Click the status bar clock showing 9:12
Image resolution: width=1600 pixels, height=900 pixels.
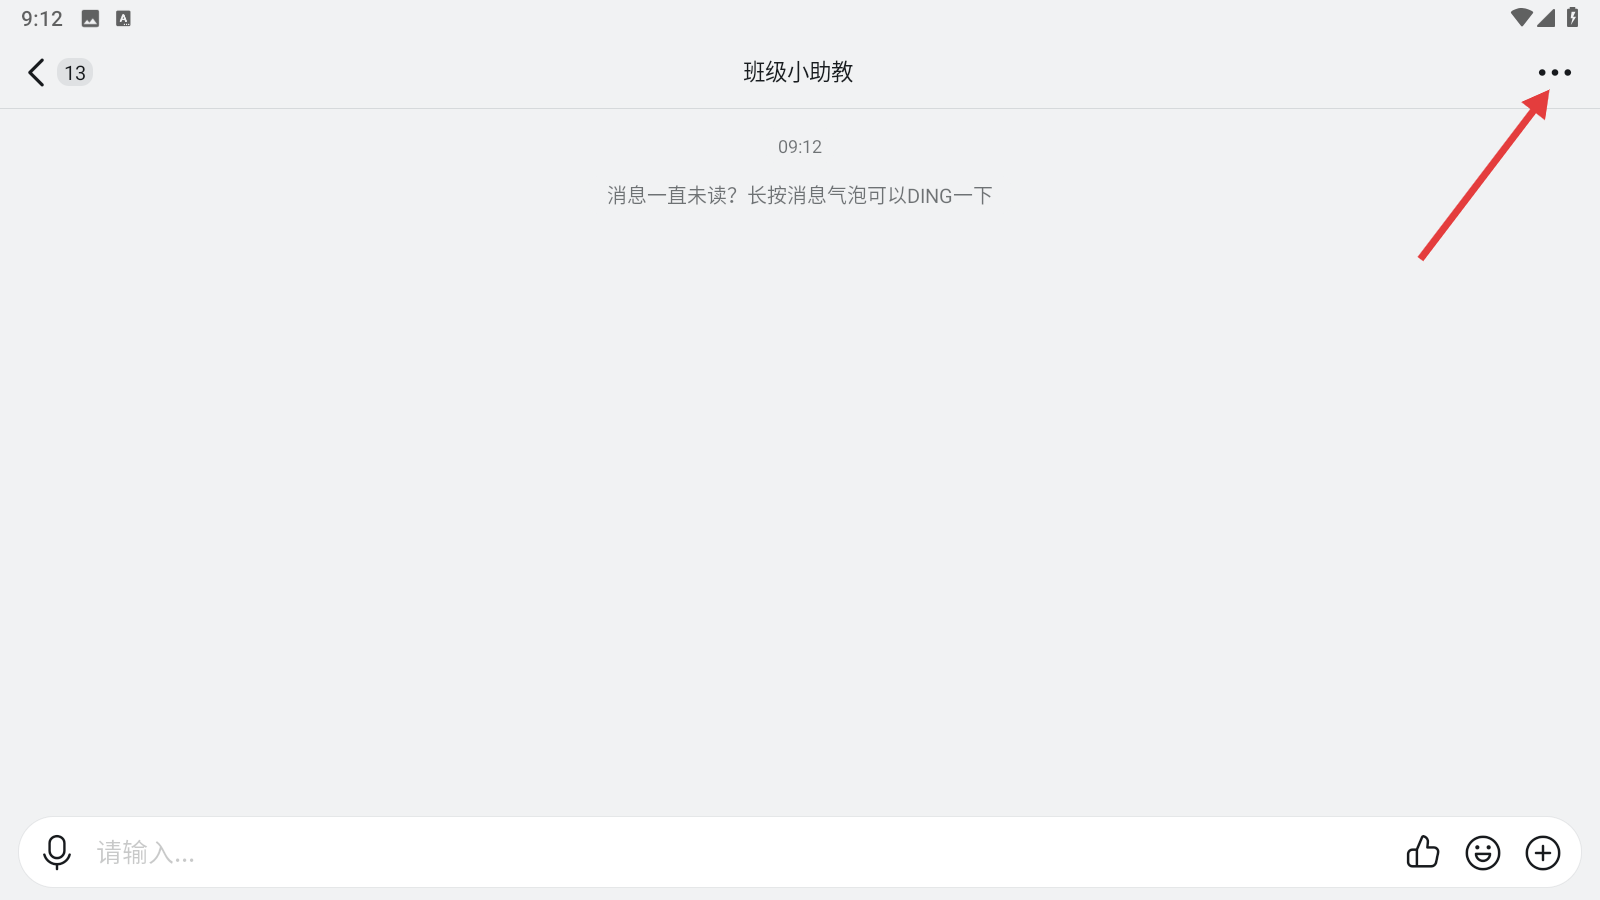pyautogui.click(x=42, y=19)
